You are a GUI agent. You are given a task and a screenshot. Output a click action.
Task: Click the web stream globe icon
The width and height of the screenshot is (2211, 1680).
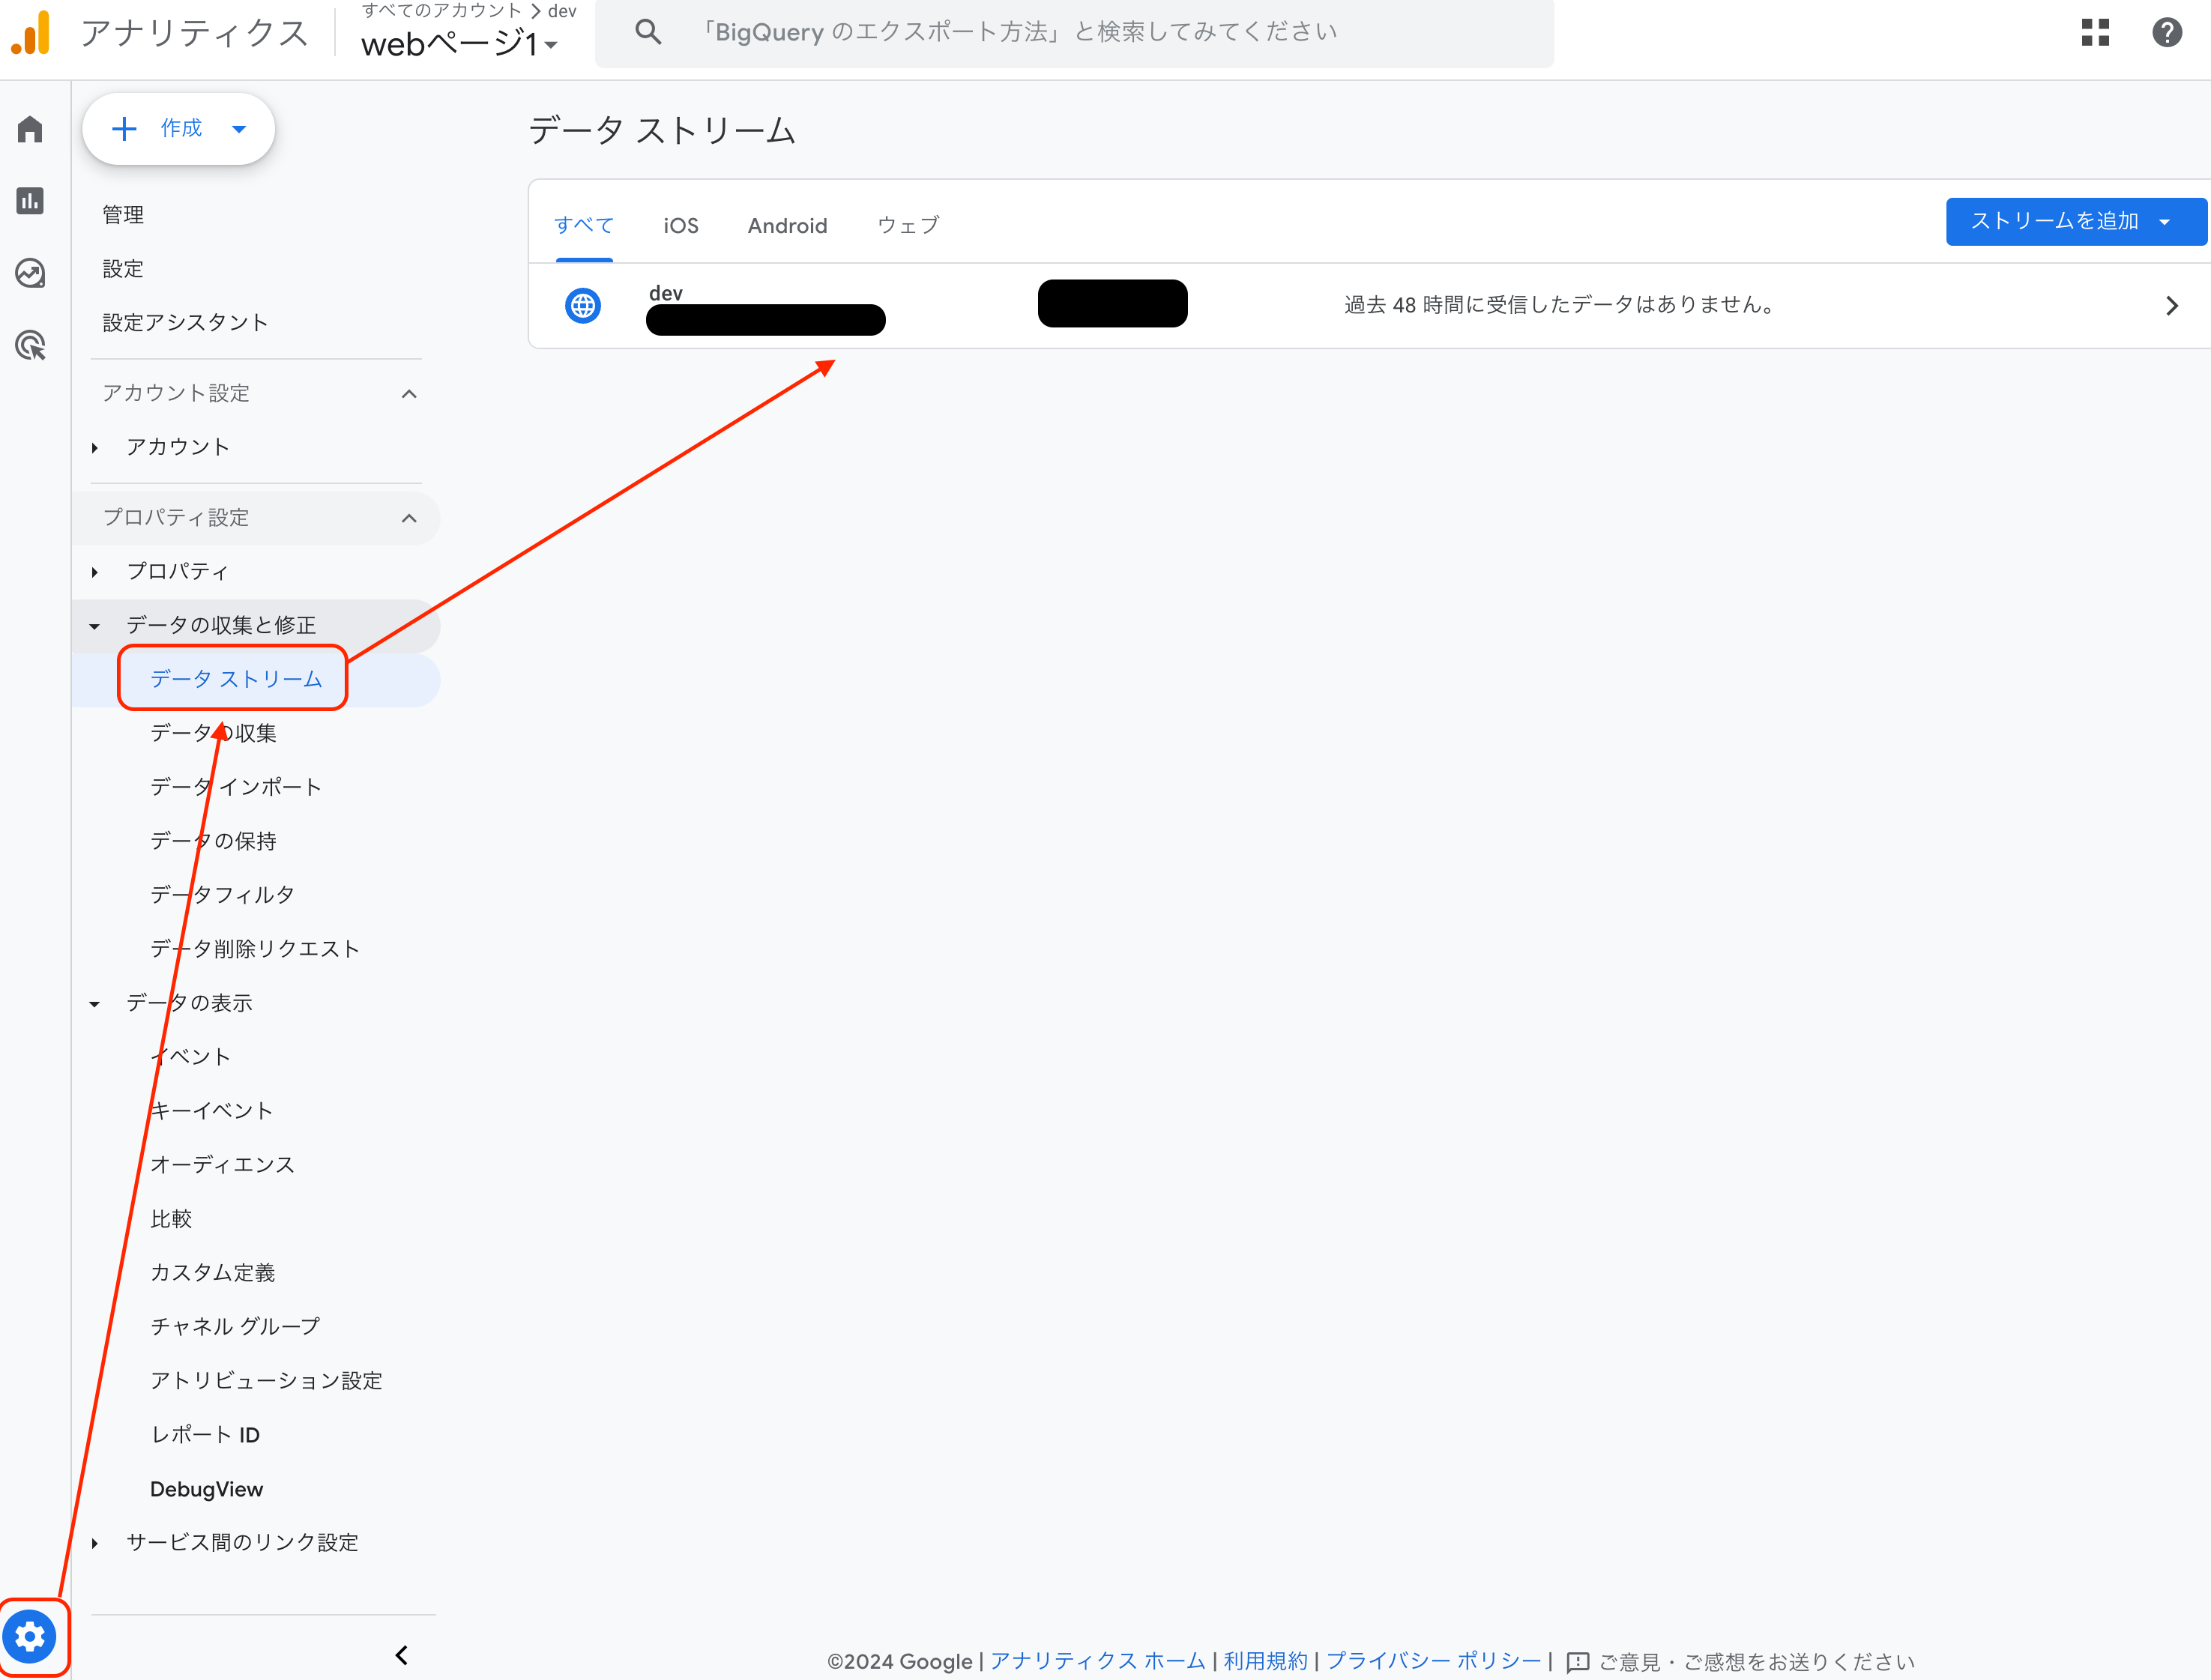tap(583, 305)
